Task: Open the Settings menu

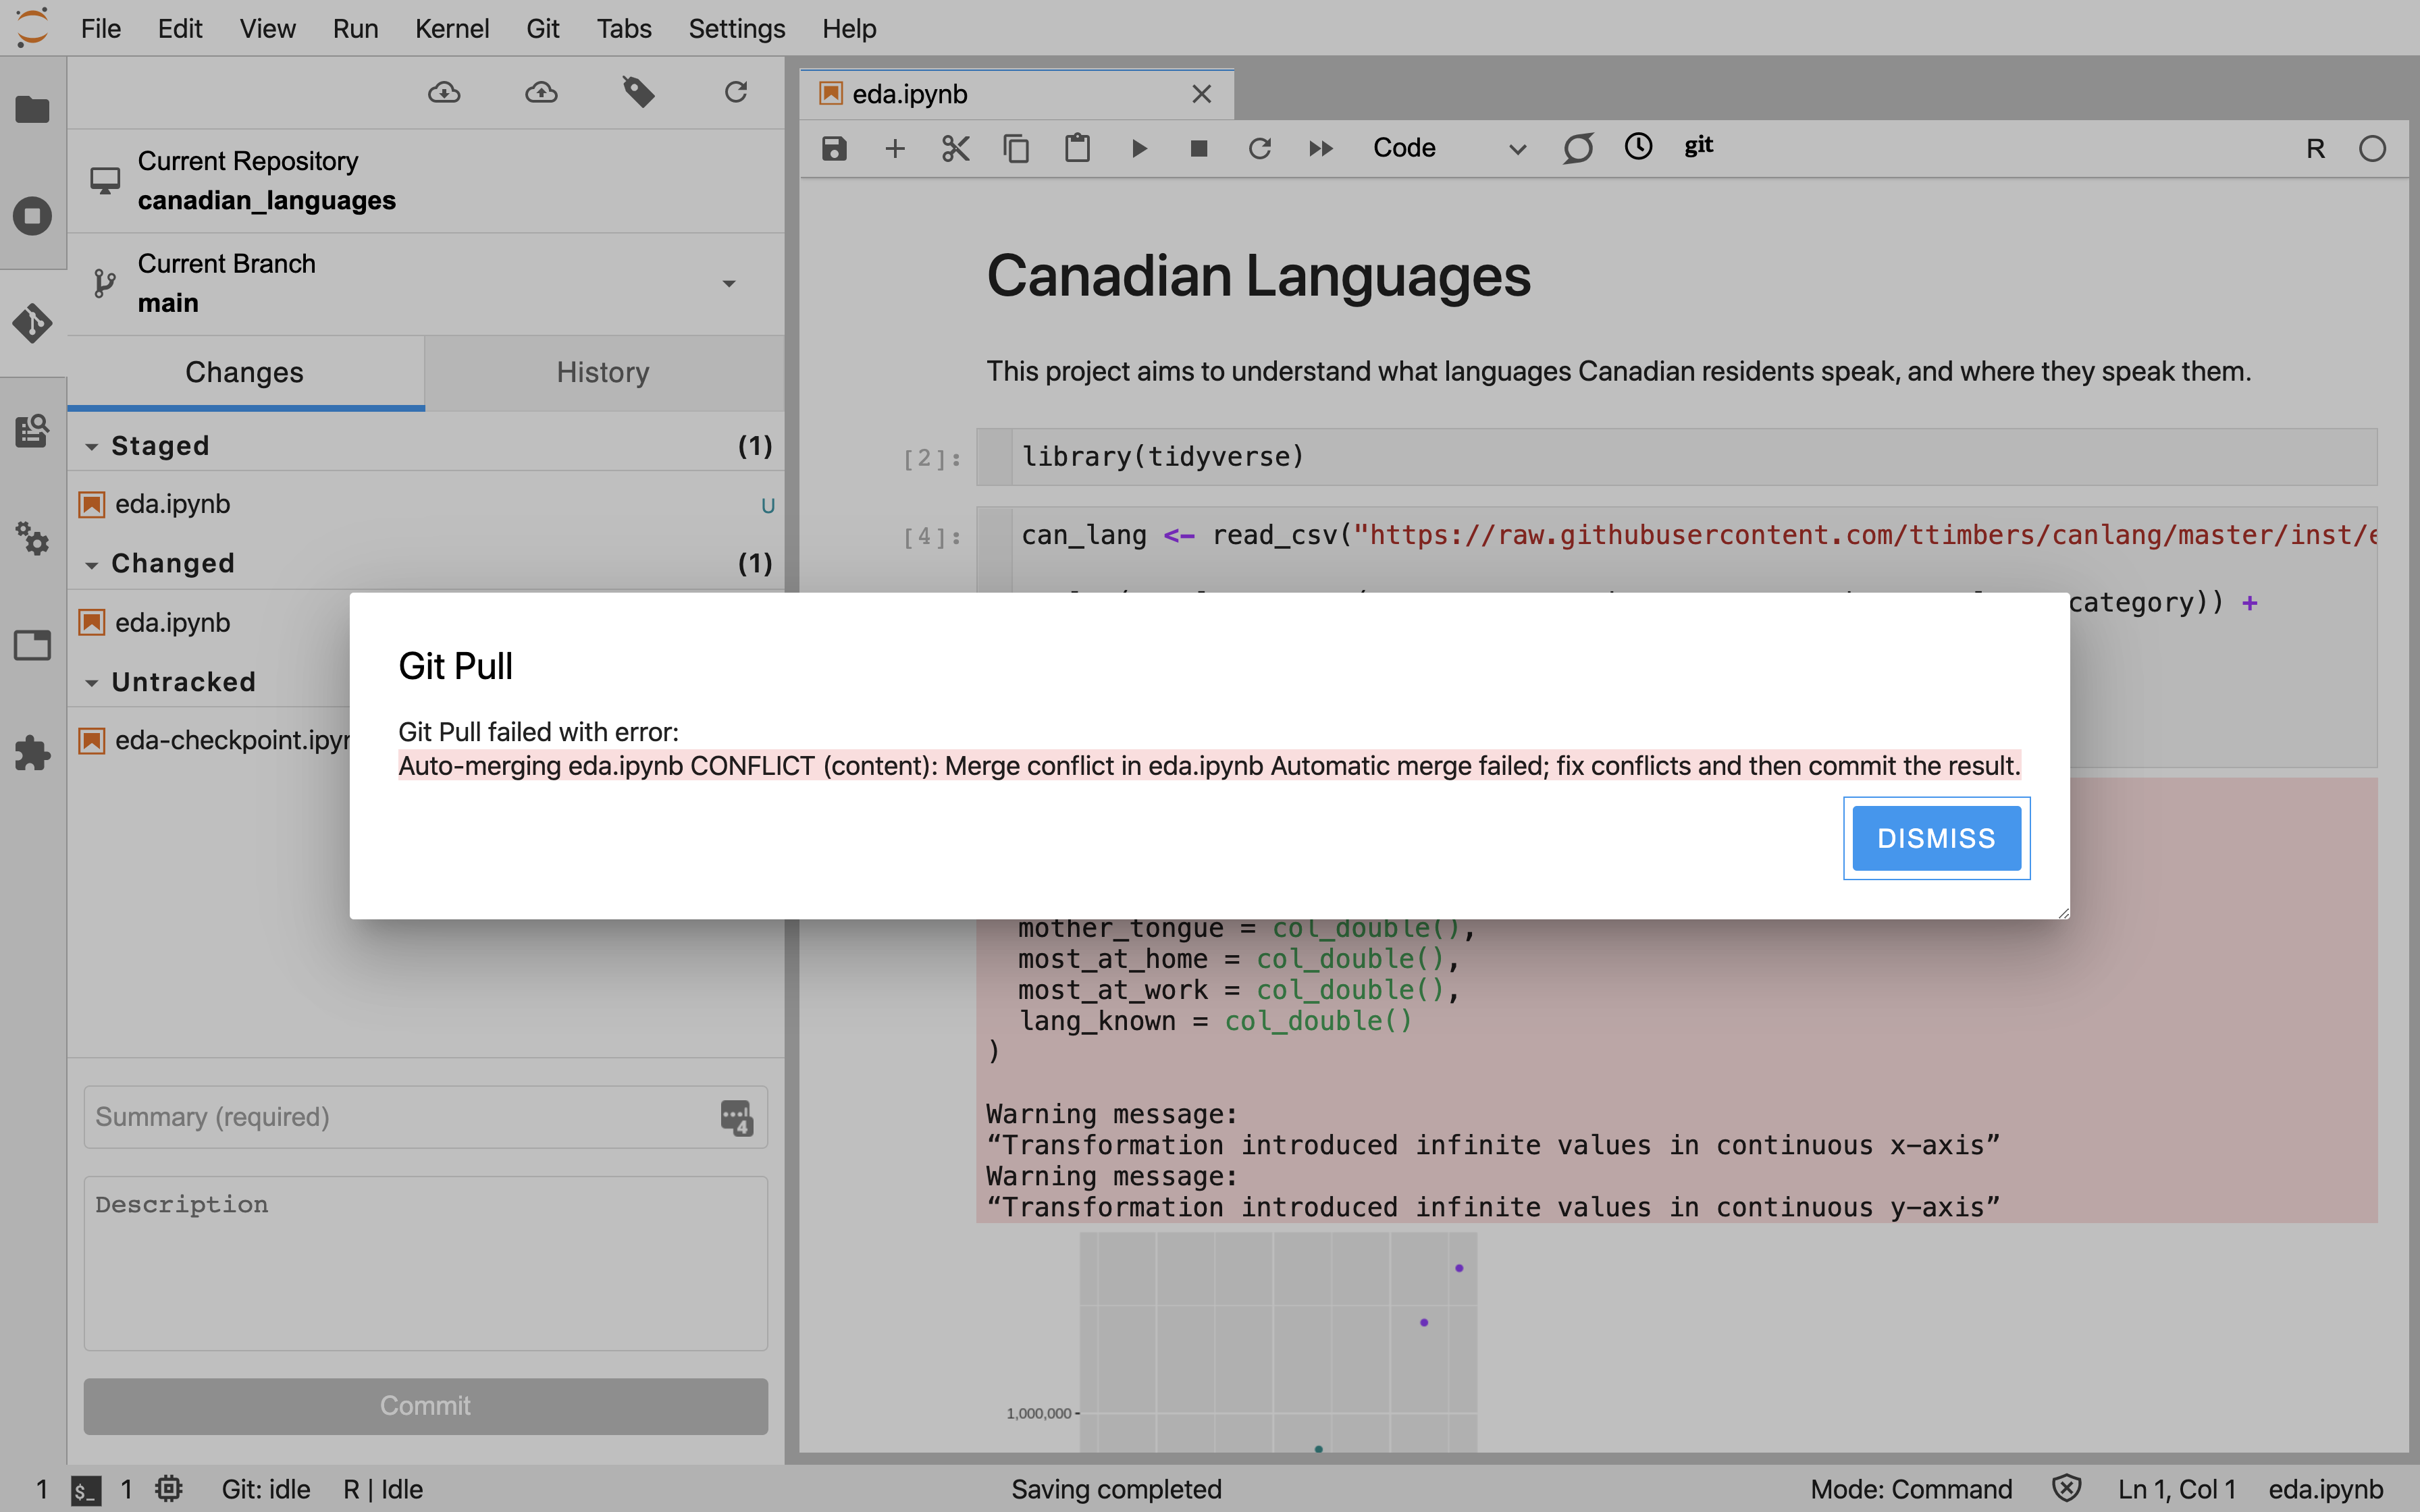Action: [737, 28]
